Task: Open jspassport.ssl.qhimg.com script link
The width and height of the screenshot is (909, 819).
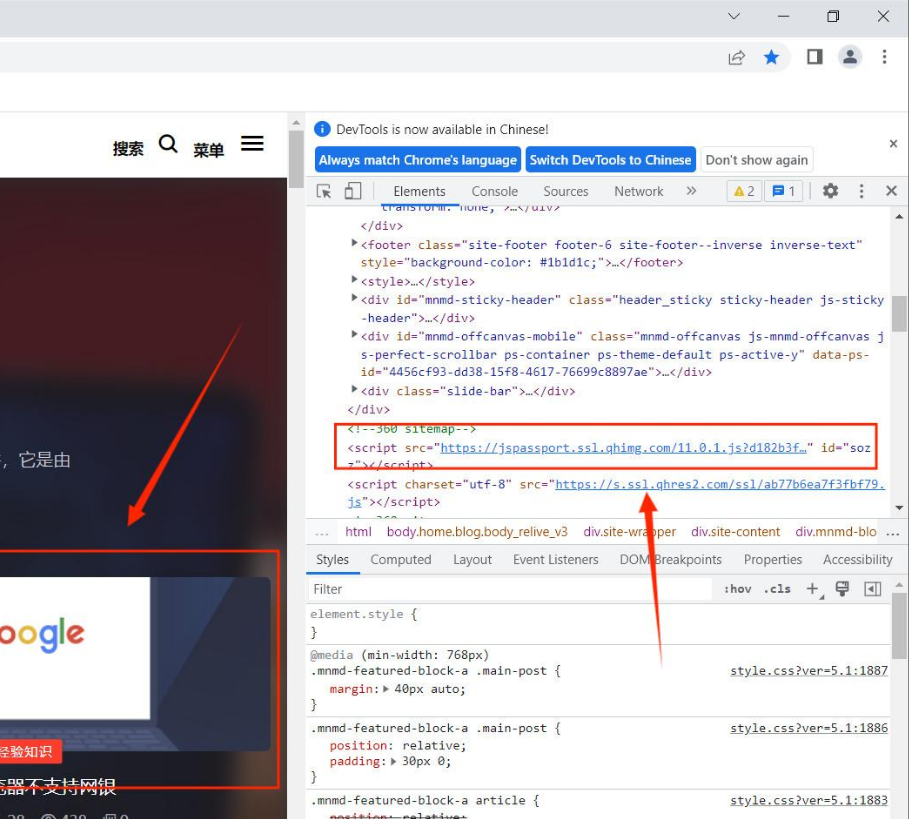Action: [x=623, y=448]
